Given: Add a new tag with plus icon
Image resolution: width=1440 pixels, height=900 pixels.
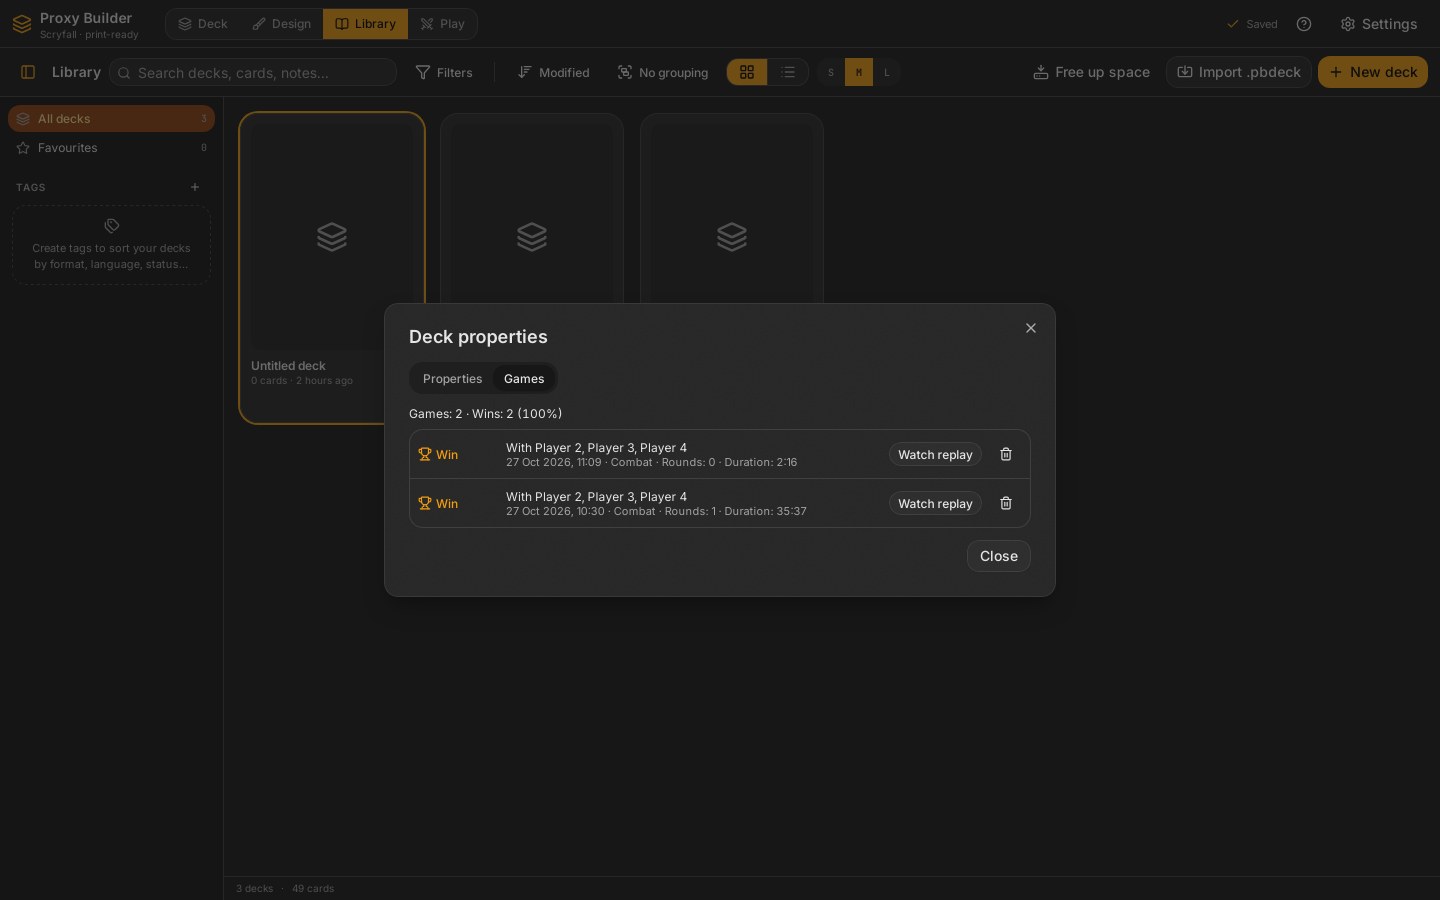Looking at the screenshot, I should tap(195, 187).
